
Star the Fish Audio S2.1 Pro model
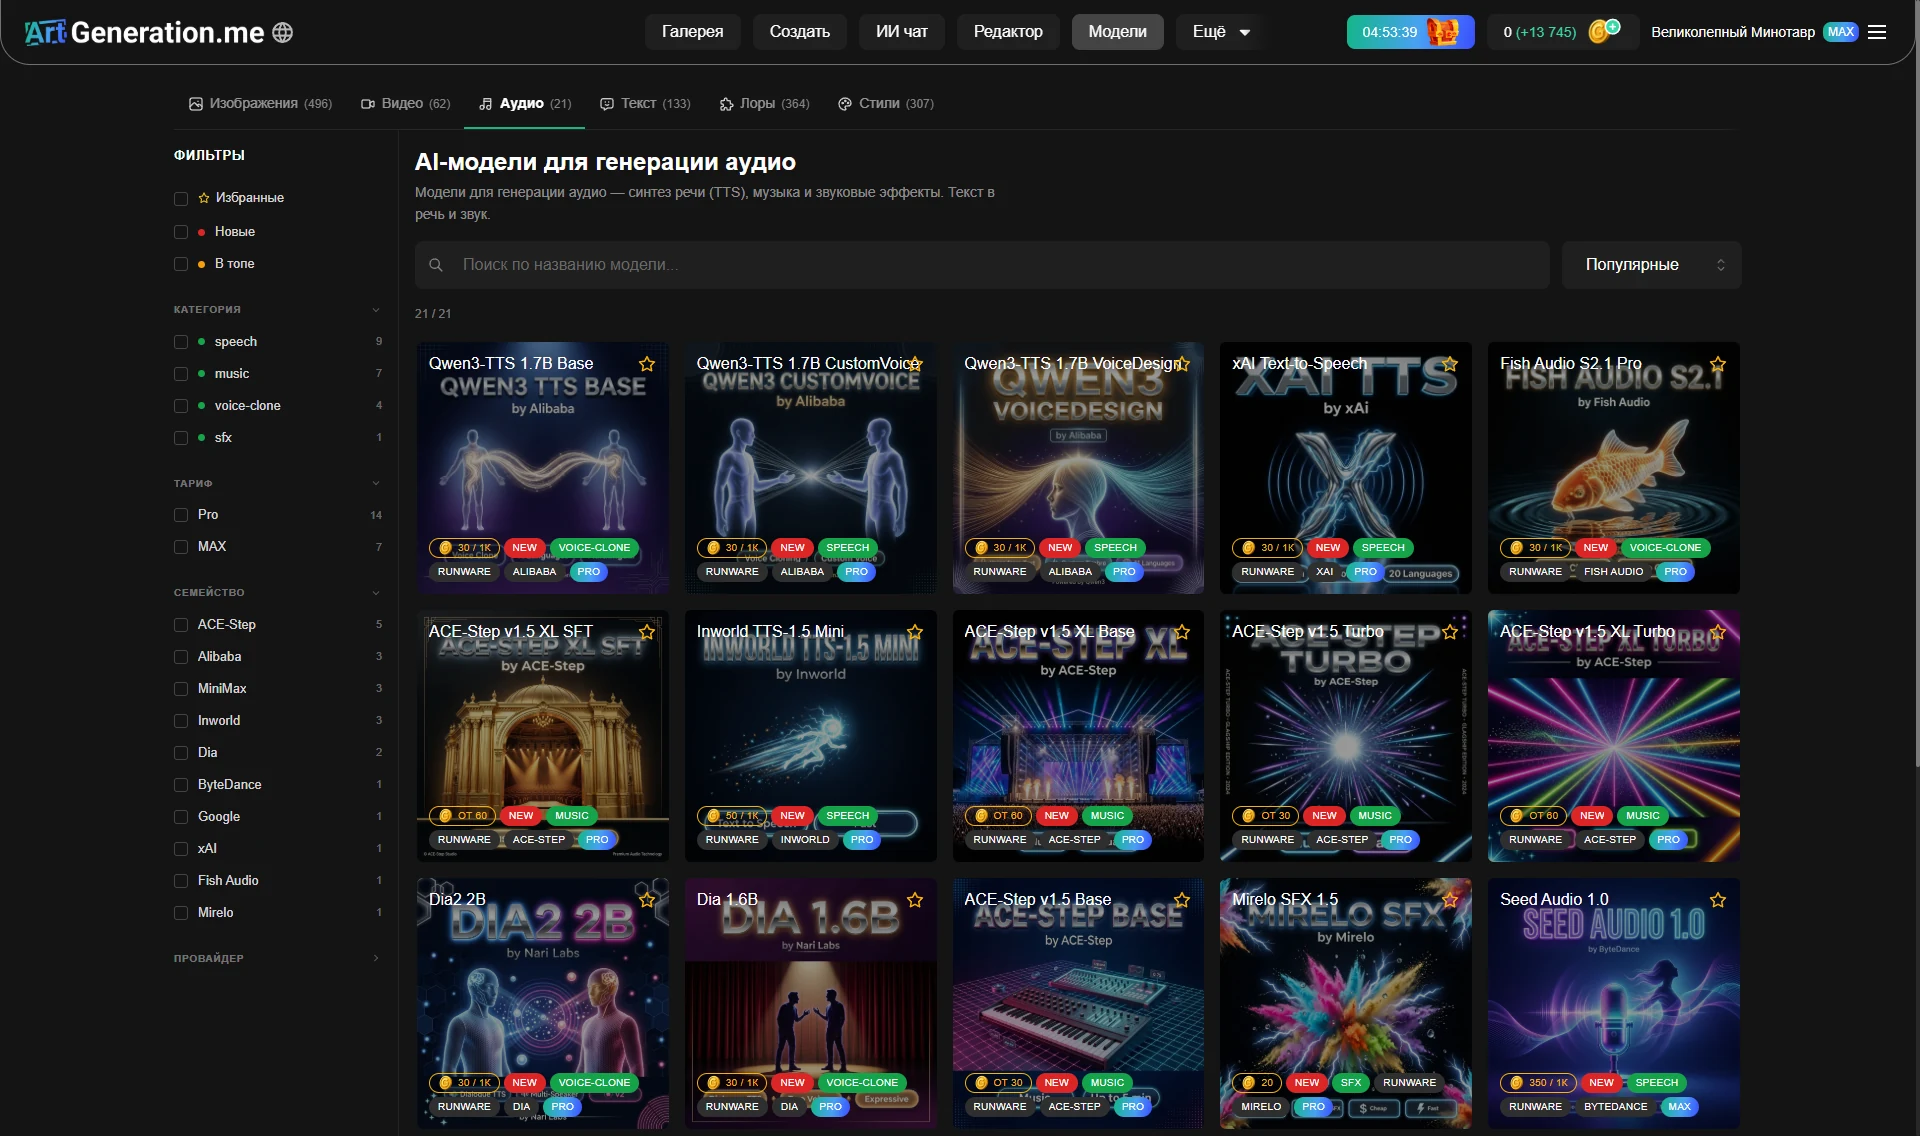[1718, 364]
